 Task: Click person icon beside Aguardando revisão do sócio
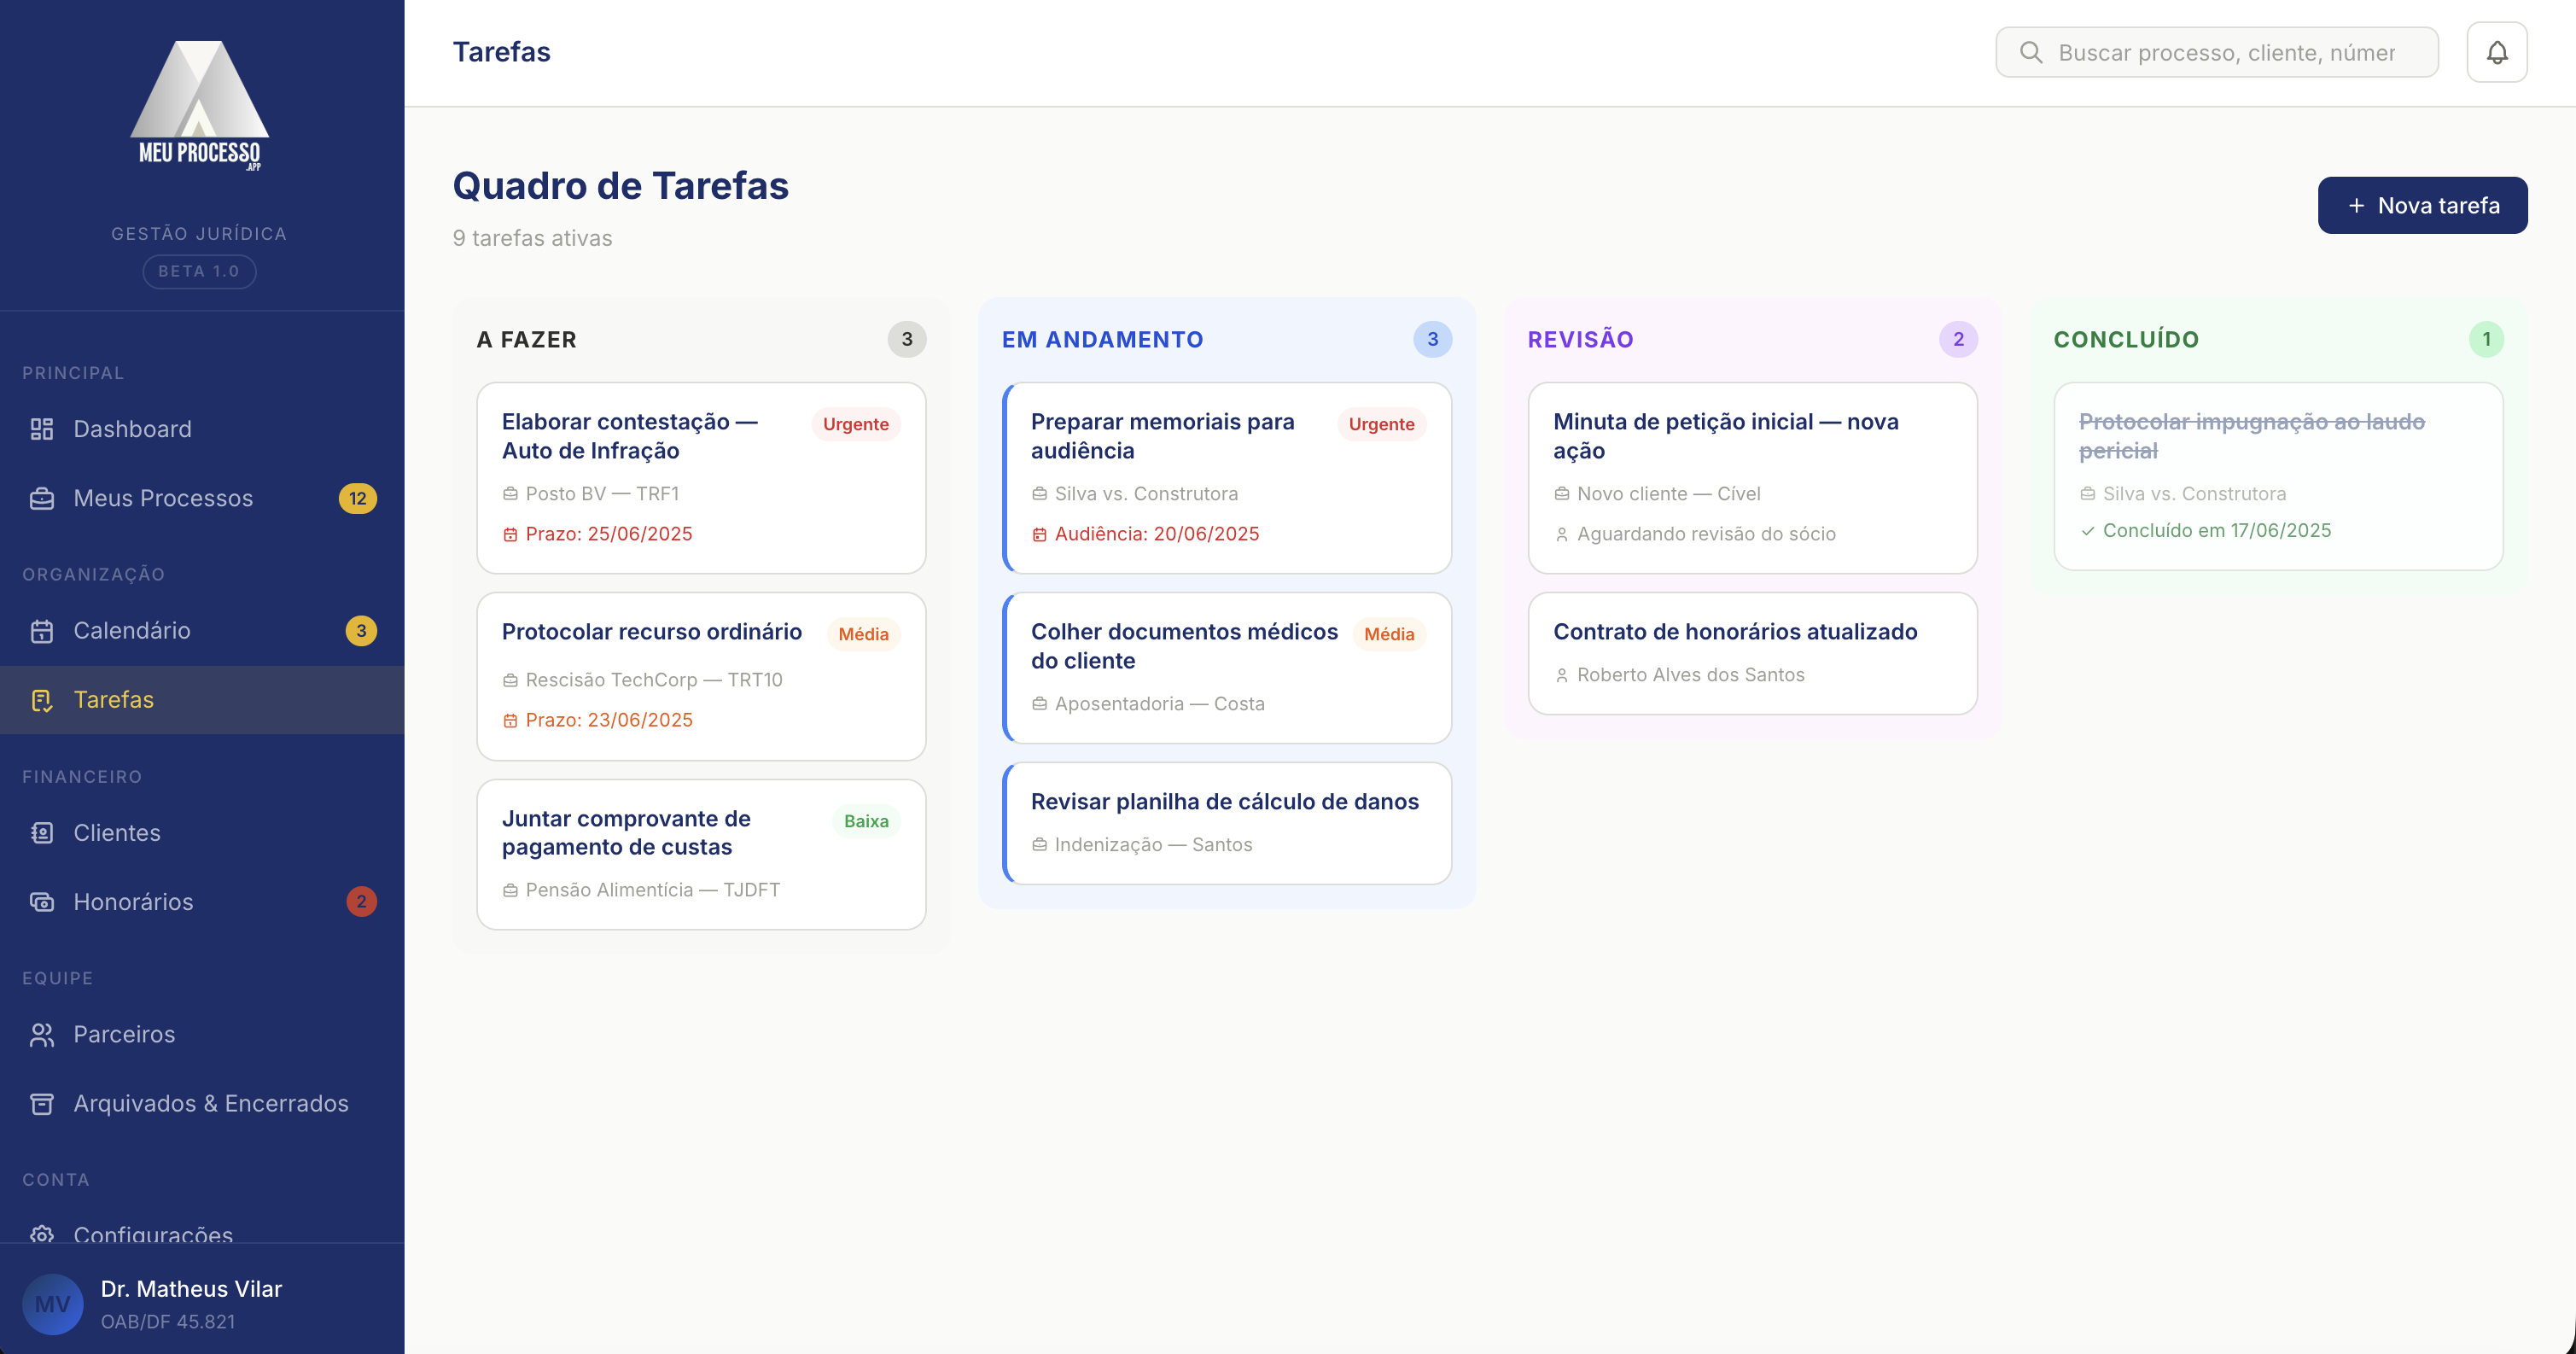1561,535
